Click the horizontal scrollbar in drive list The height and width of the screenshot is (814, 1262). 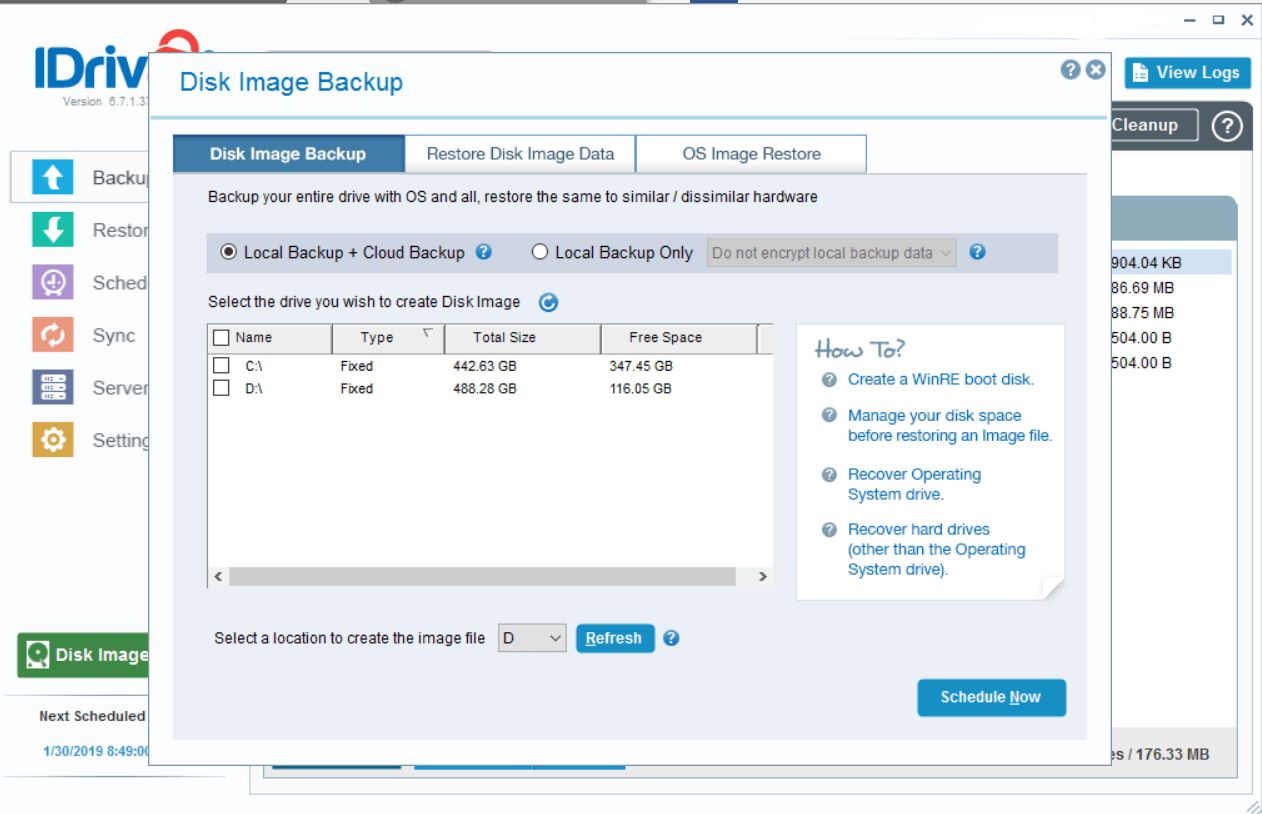tap(482, 577)
